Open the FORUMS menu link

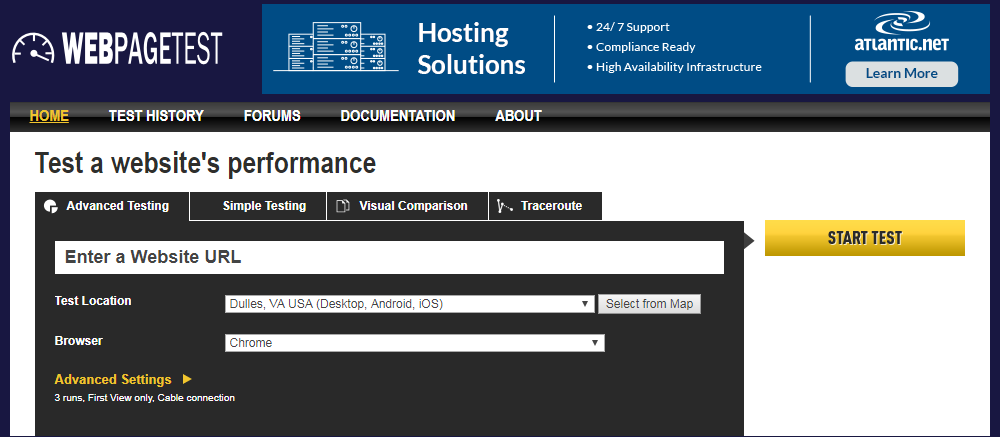[272, 116]
